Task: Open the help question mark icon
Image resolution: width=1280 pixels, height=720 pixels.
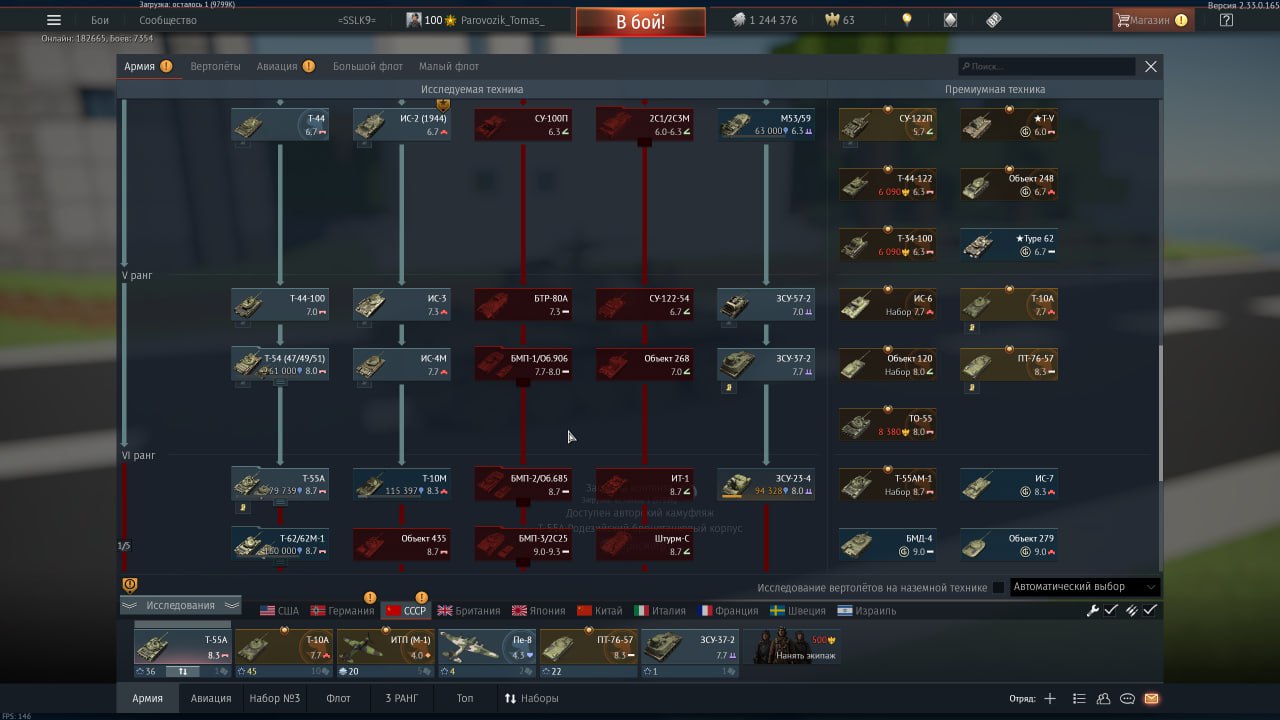Action: [x=1226, y=20]
